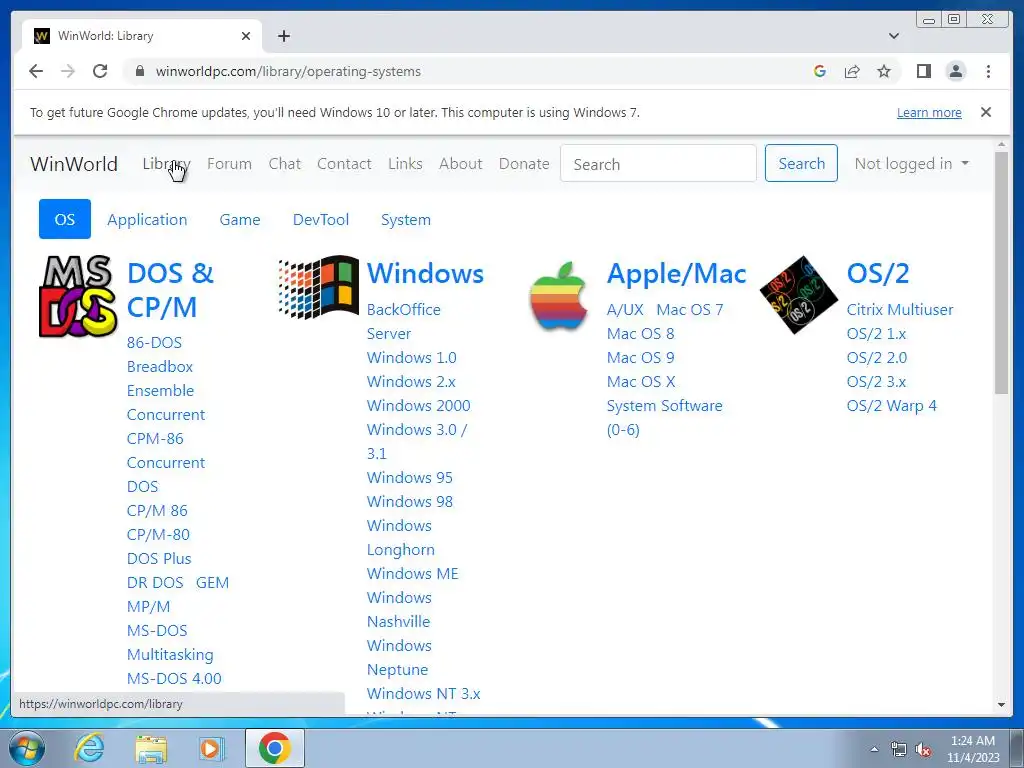Open the Mac OS X link

click(641, 381)
